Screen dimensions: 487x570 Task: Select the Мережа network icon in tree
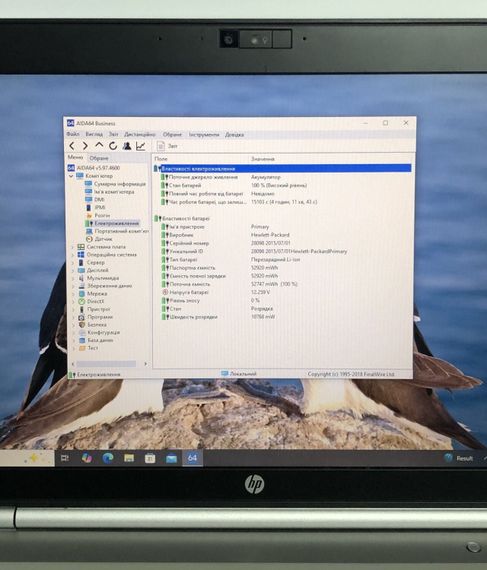pos(81,293)
